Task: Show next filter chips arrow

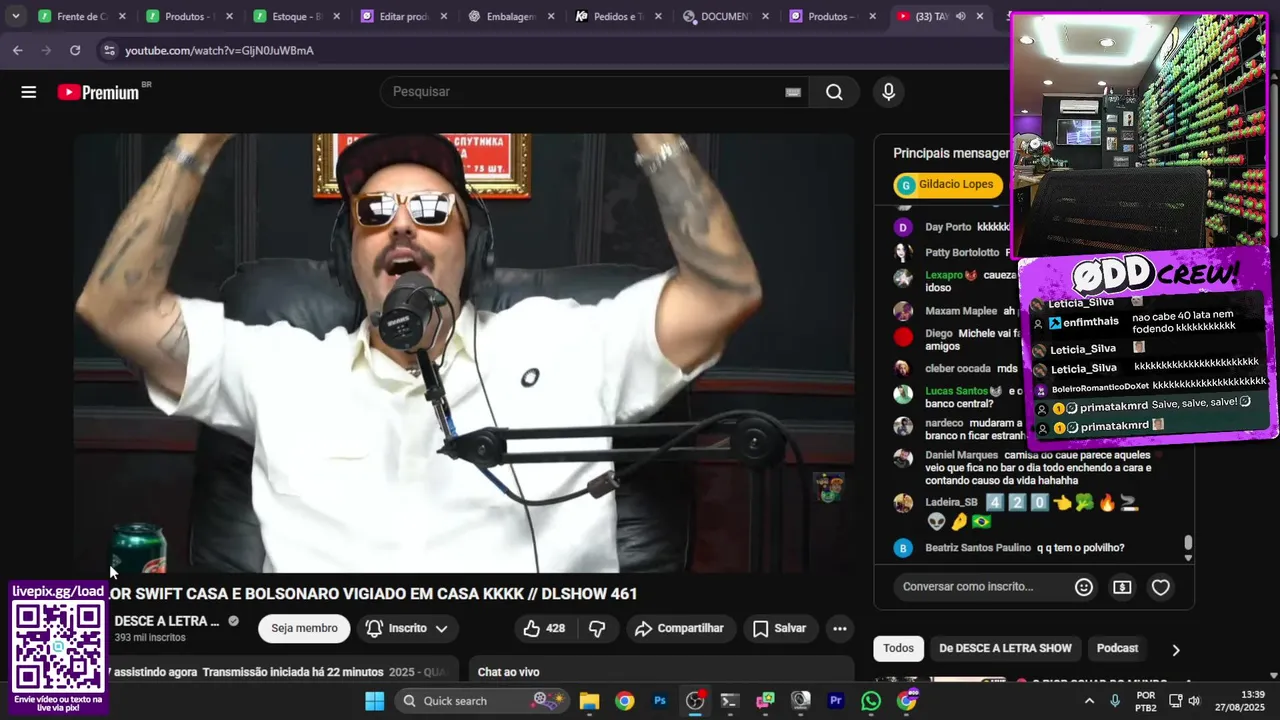Action: (x=1176, y=649)
